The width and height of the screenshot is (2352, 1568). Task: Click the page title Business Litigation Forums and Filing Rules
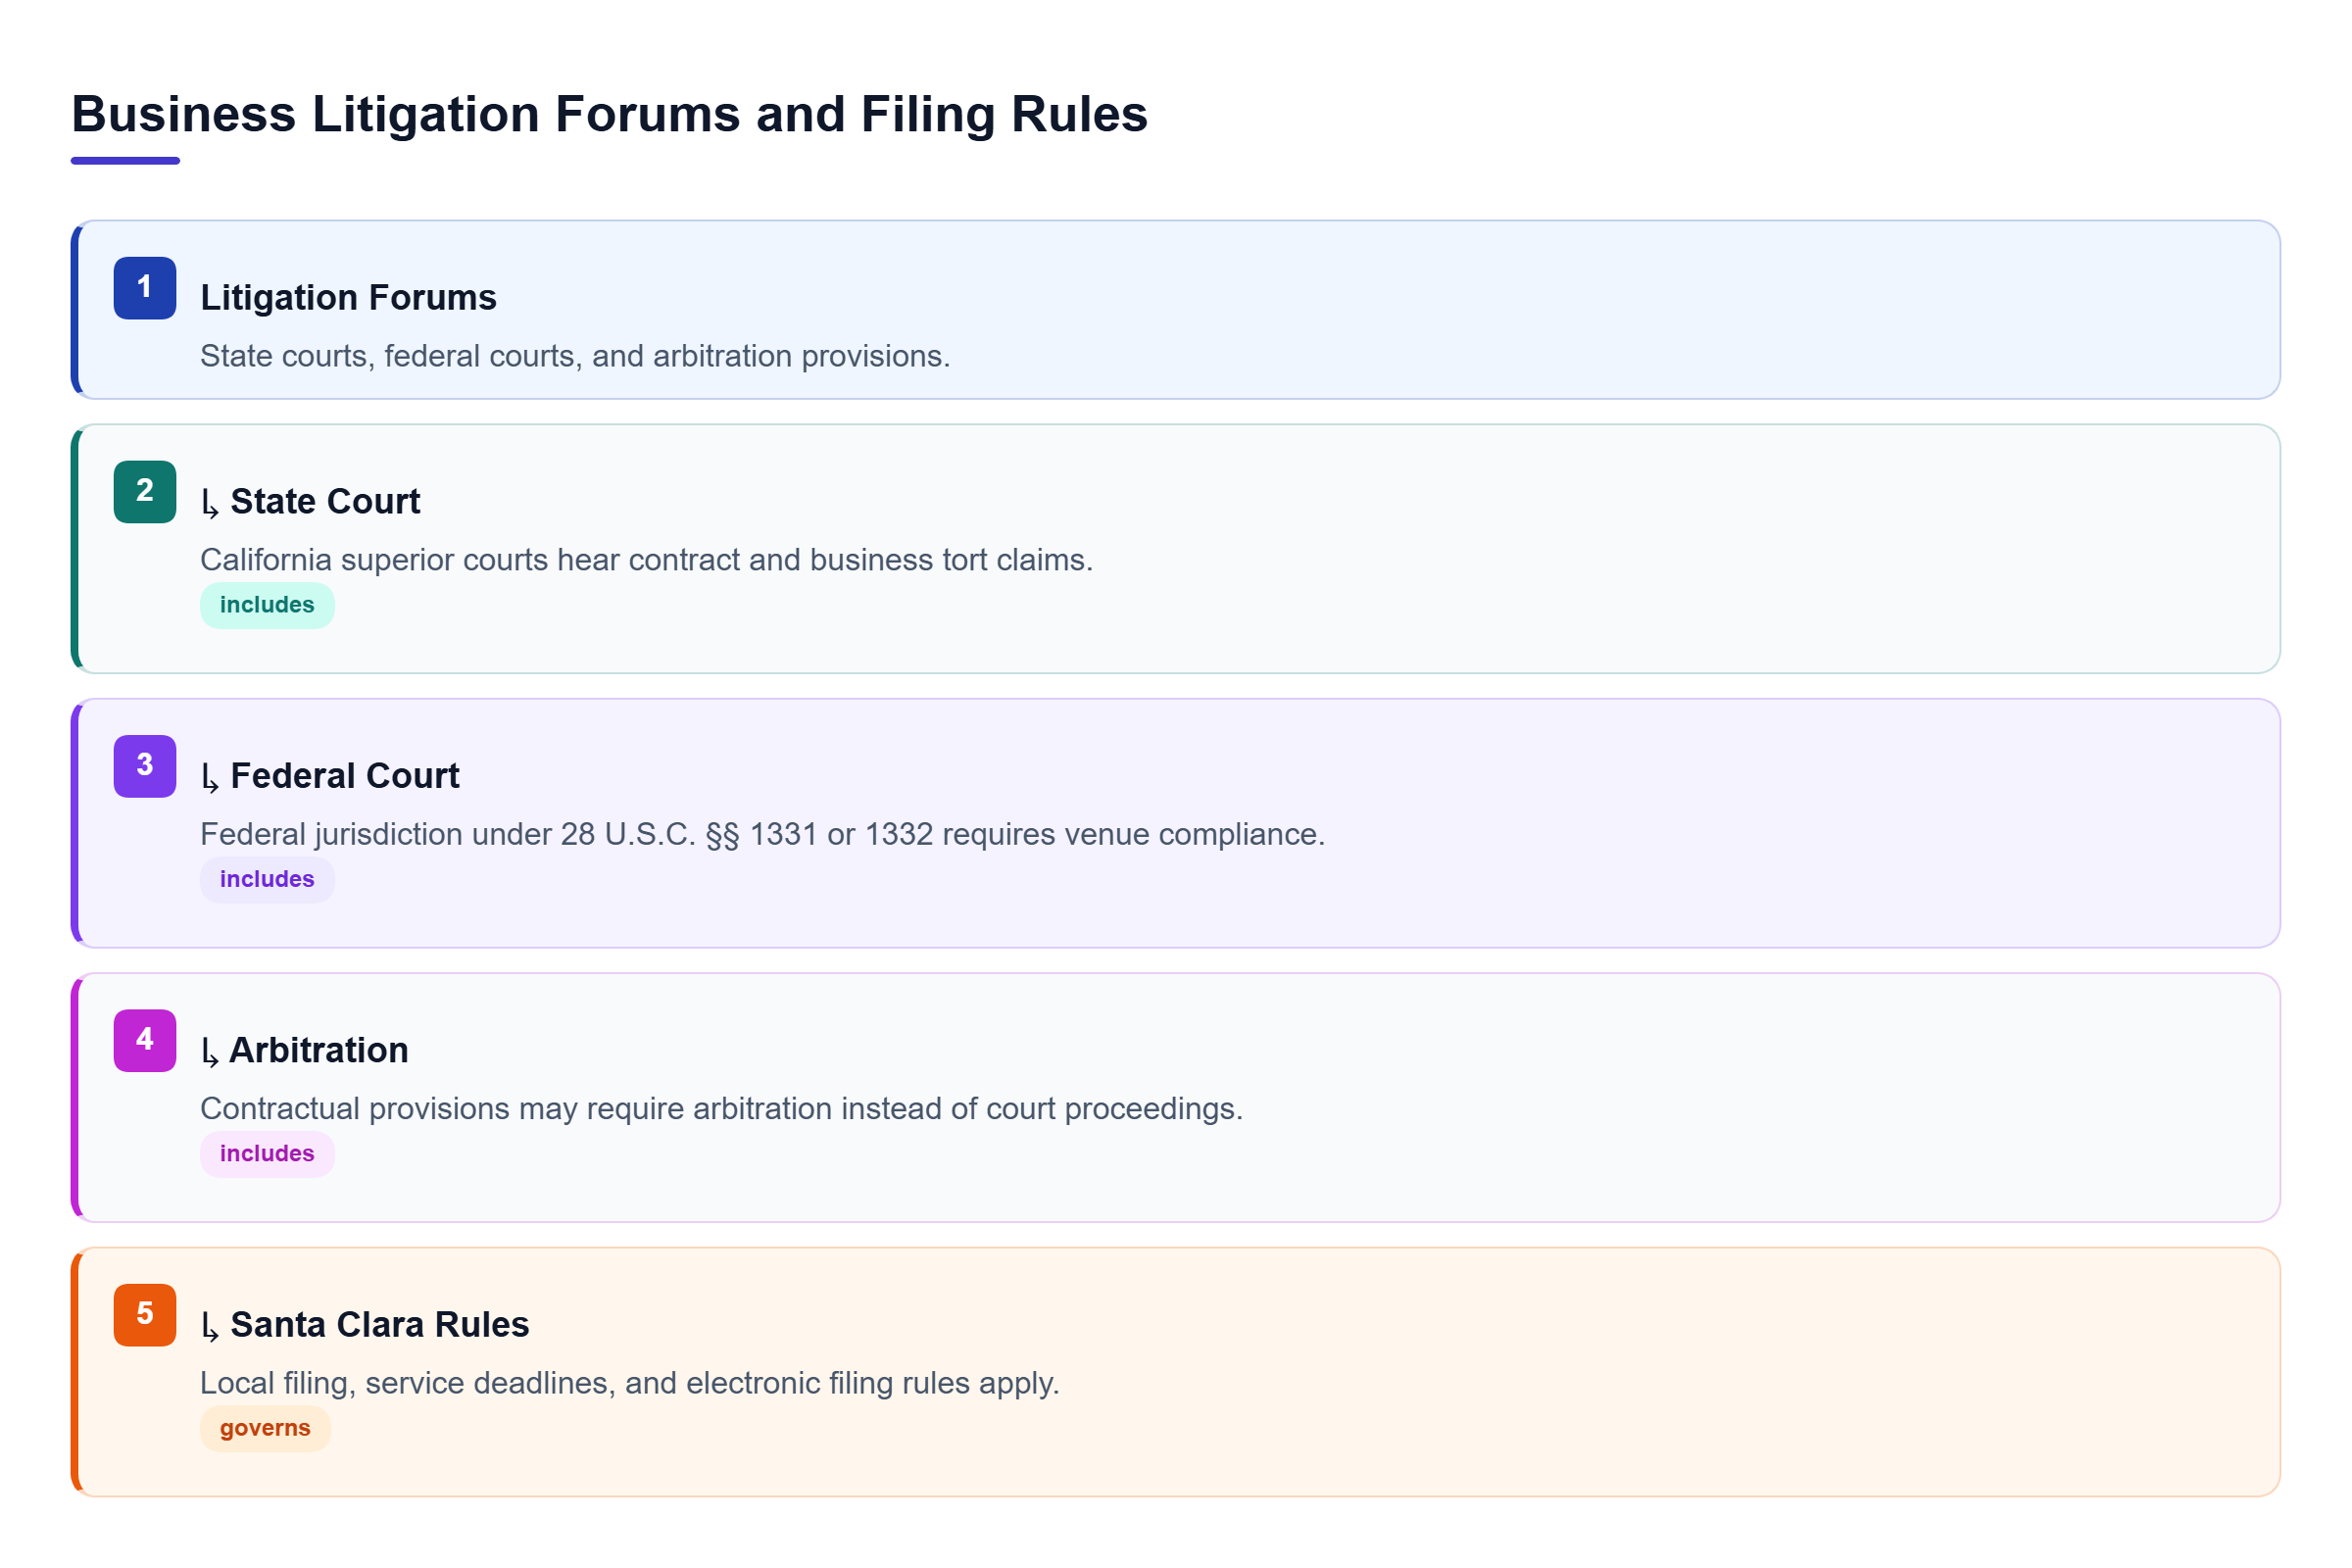tap(609, 114)
